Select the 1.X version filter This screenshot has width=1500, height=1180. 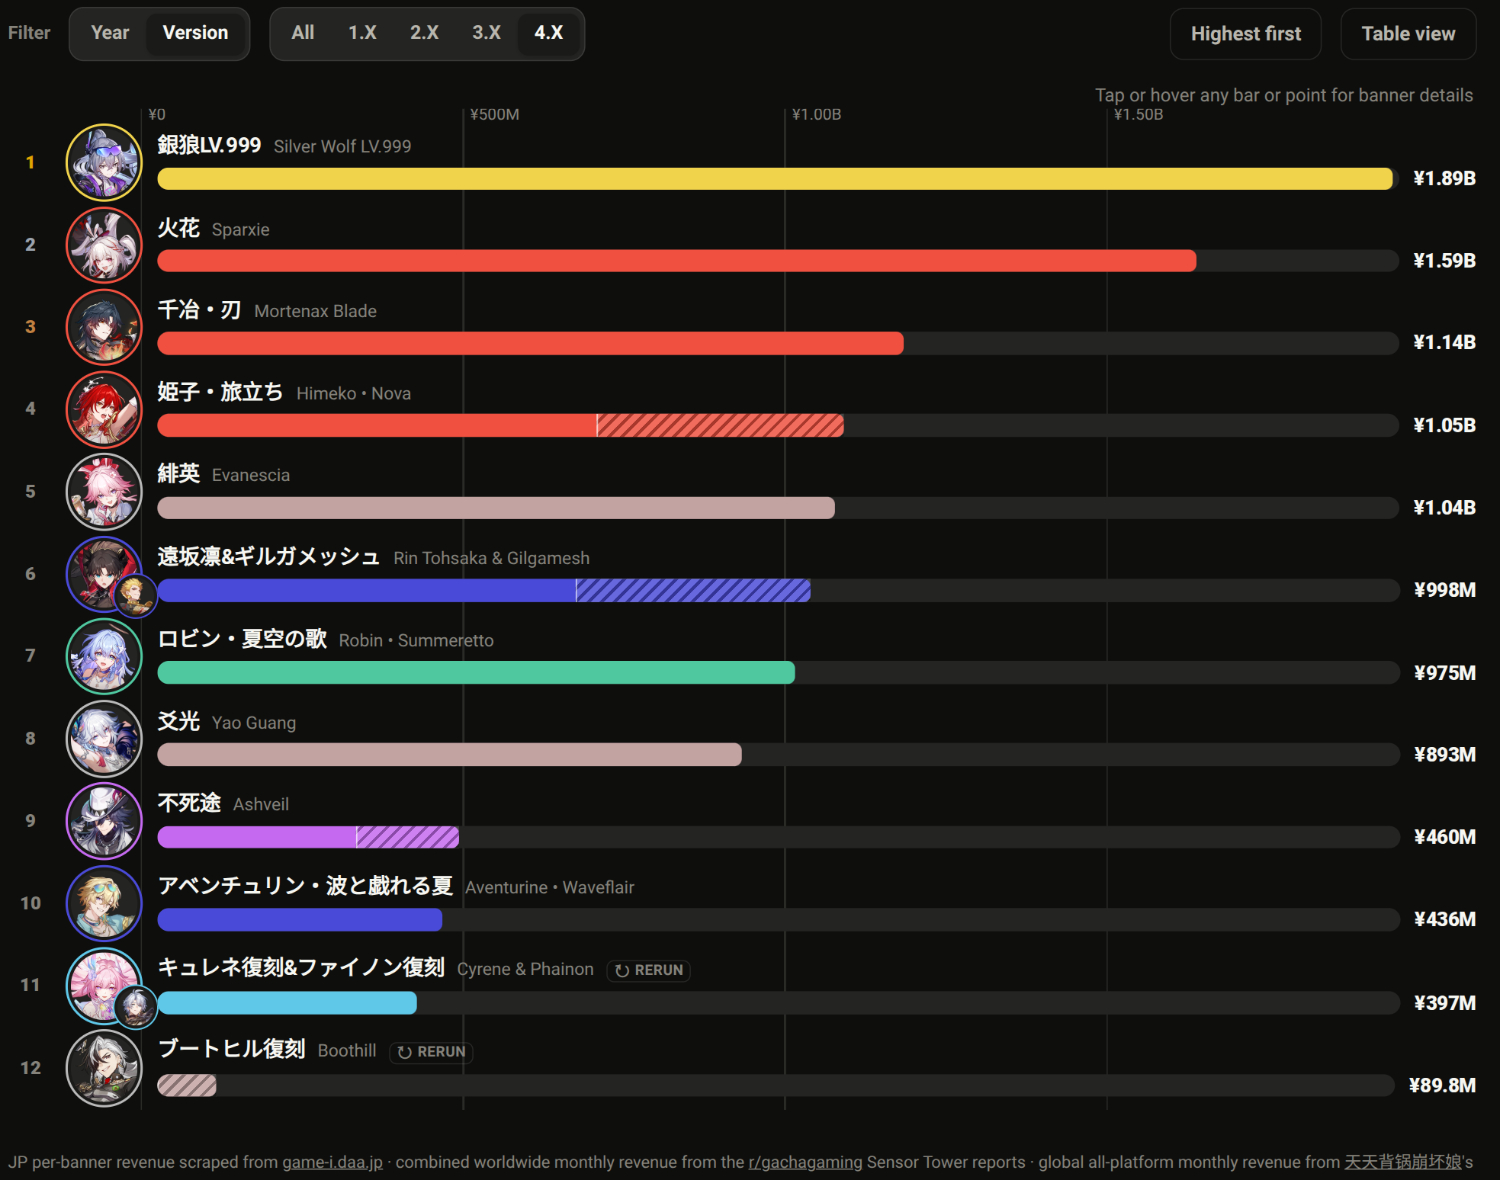pyautogui.click(x=362, y=33)
